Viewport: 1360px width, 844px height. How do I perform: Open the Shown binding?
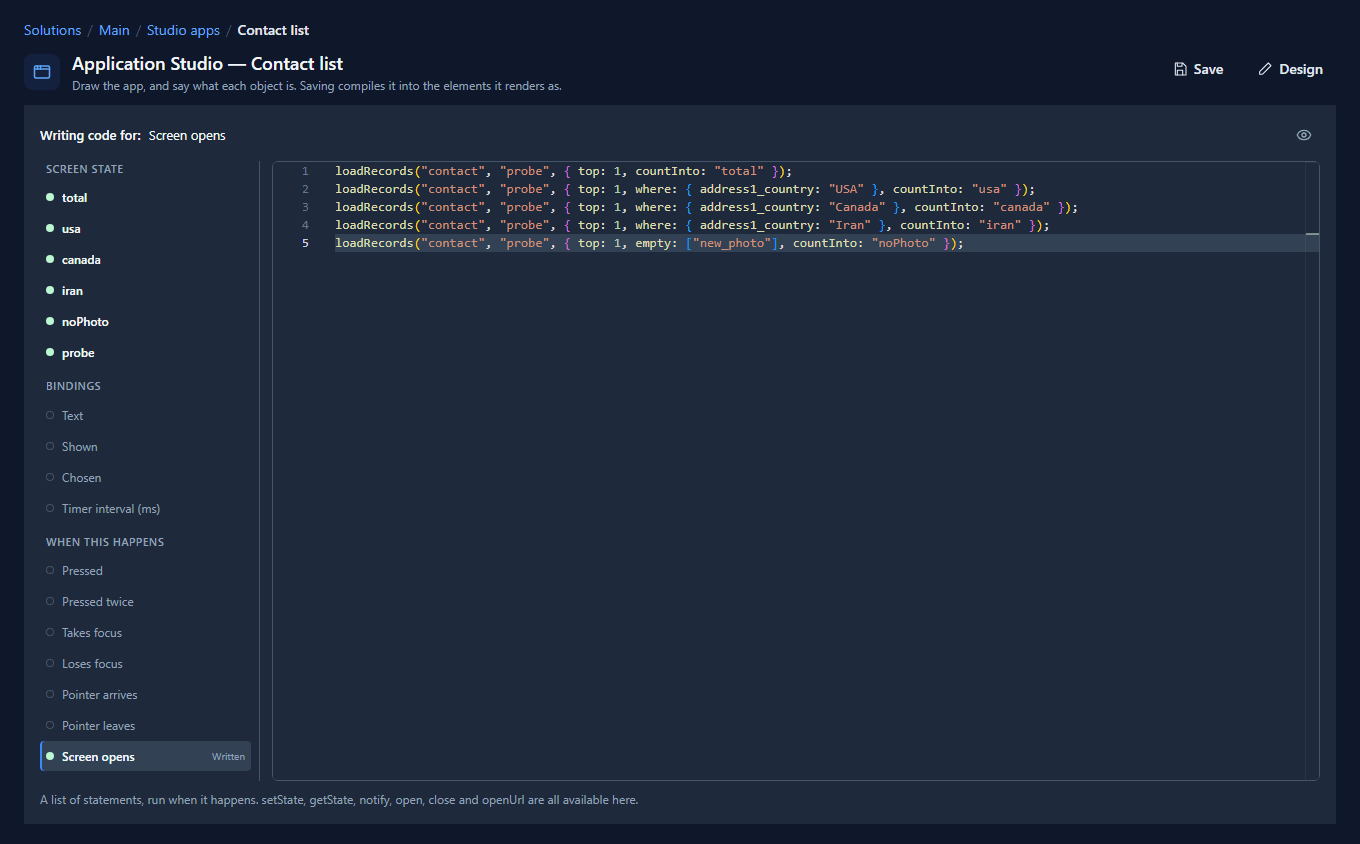click(x=145, y=447)
